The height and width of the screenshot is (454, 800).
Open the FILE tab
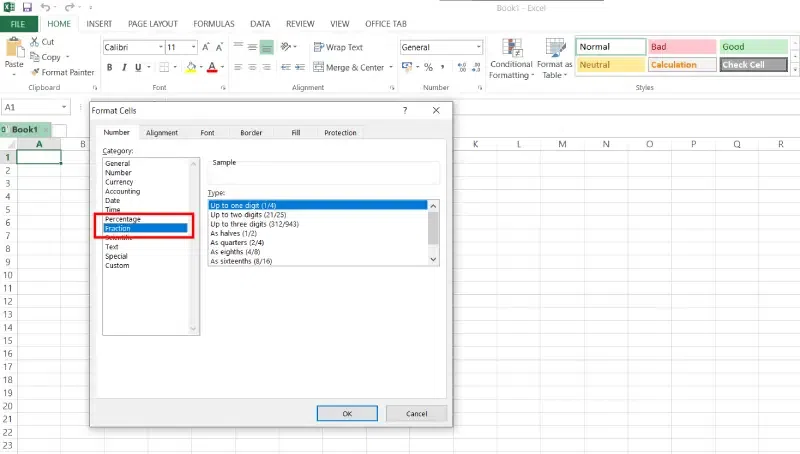click(18, 24)
